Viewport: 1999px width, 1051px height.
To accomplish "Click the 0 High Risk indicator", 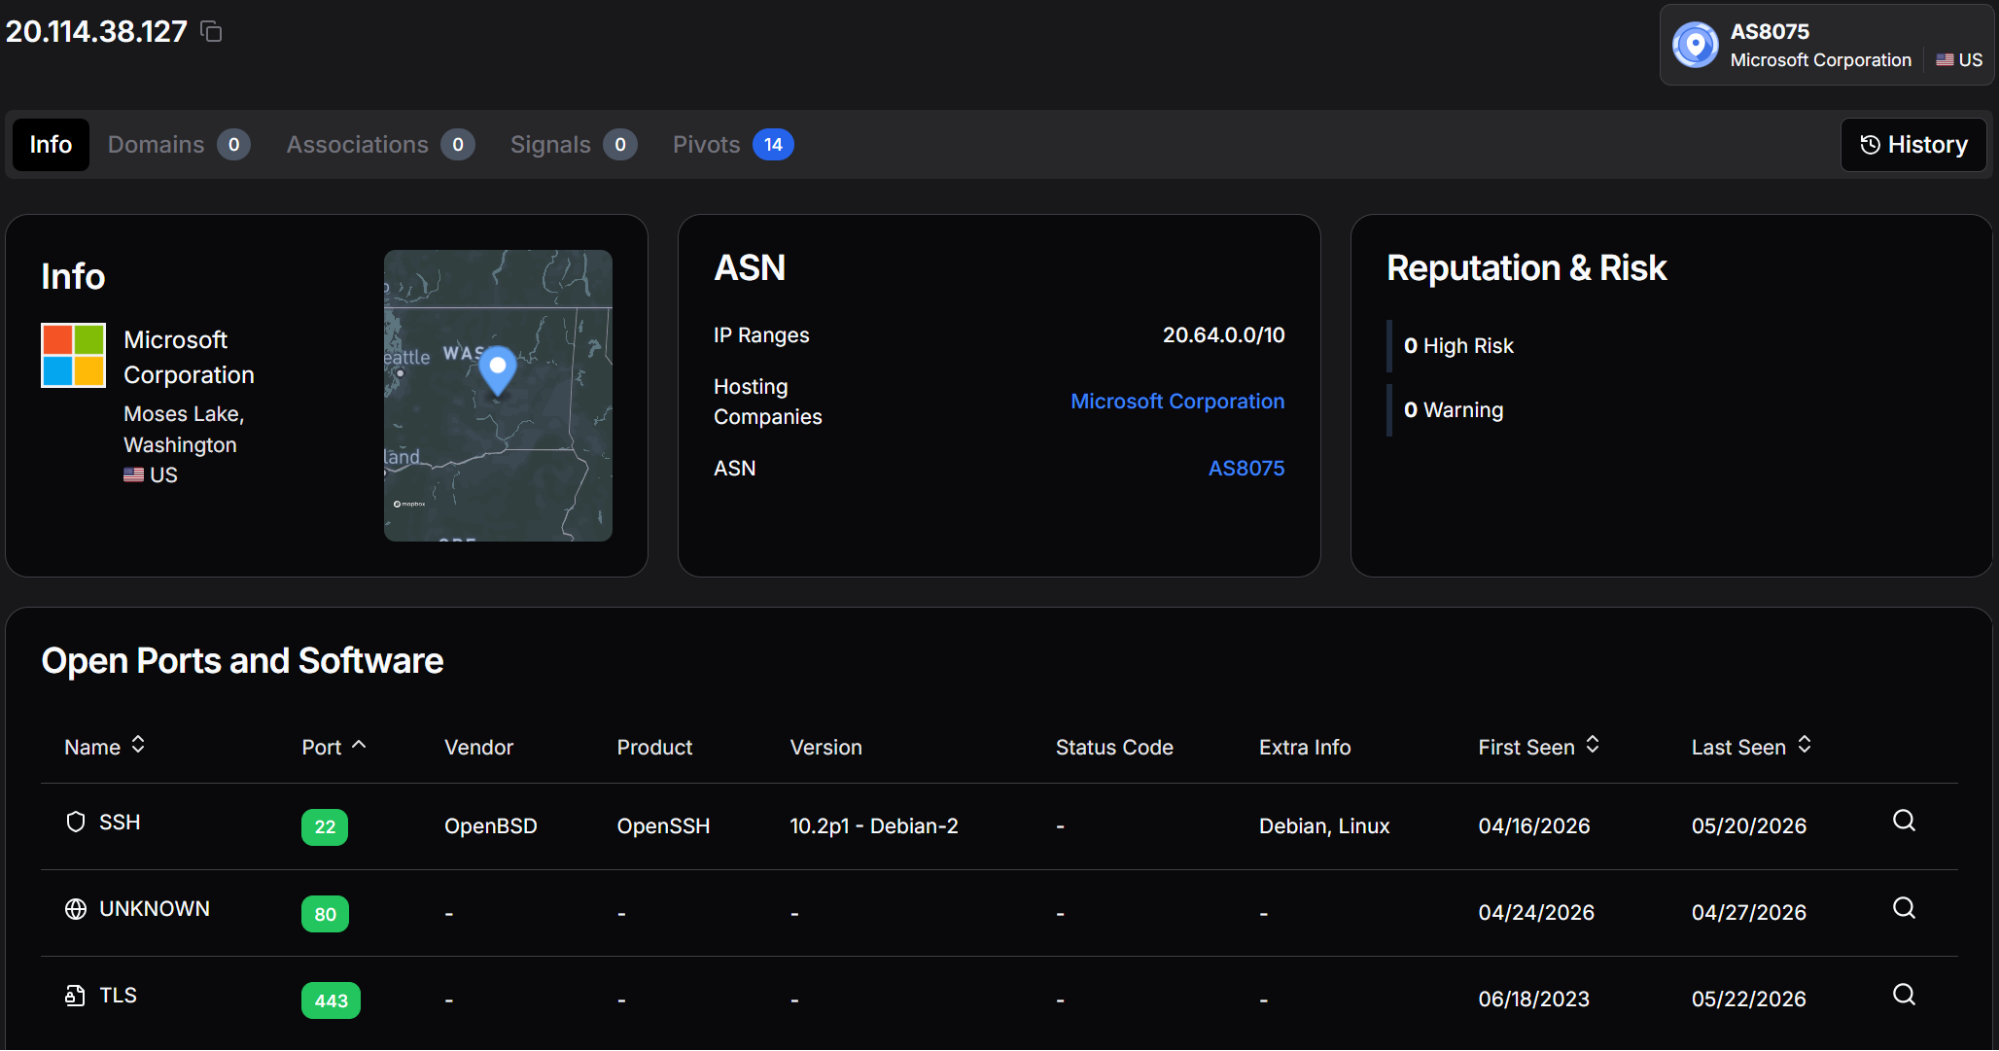I will pos(1458,346).
